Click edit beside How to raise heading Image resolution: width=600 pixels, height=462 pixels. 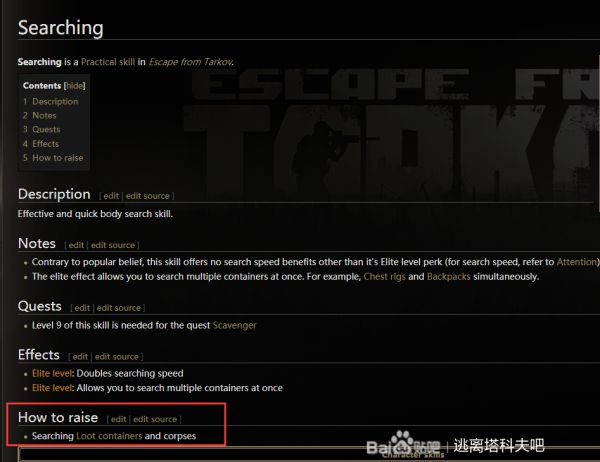[x=118, y=420]
